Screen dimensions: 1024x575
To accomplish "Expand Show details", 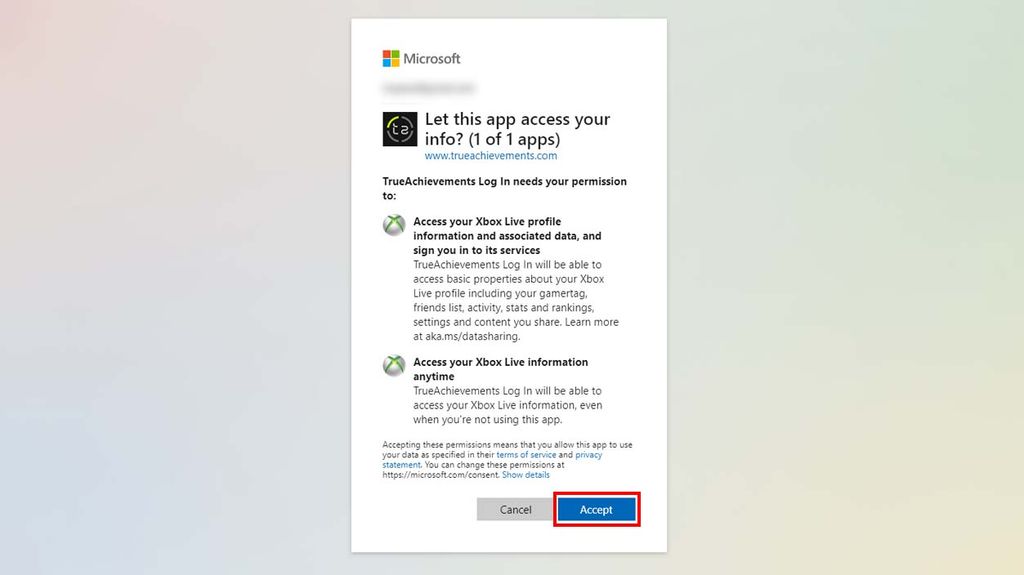I will click(x=525, y=475).
